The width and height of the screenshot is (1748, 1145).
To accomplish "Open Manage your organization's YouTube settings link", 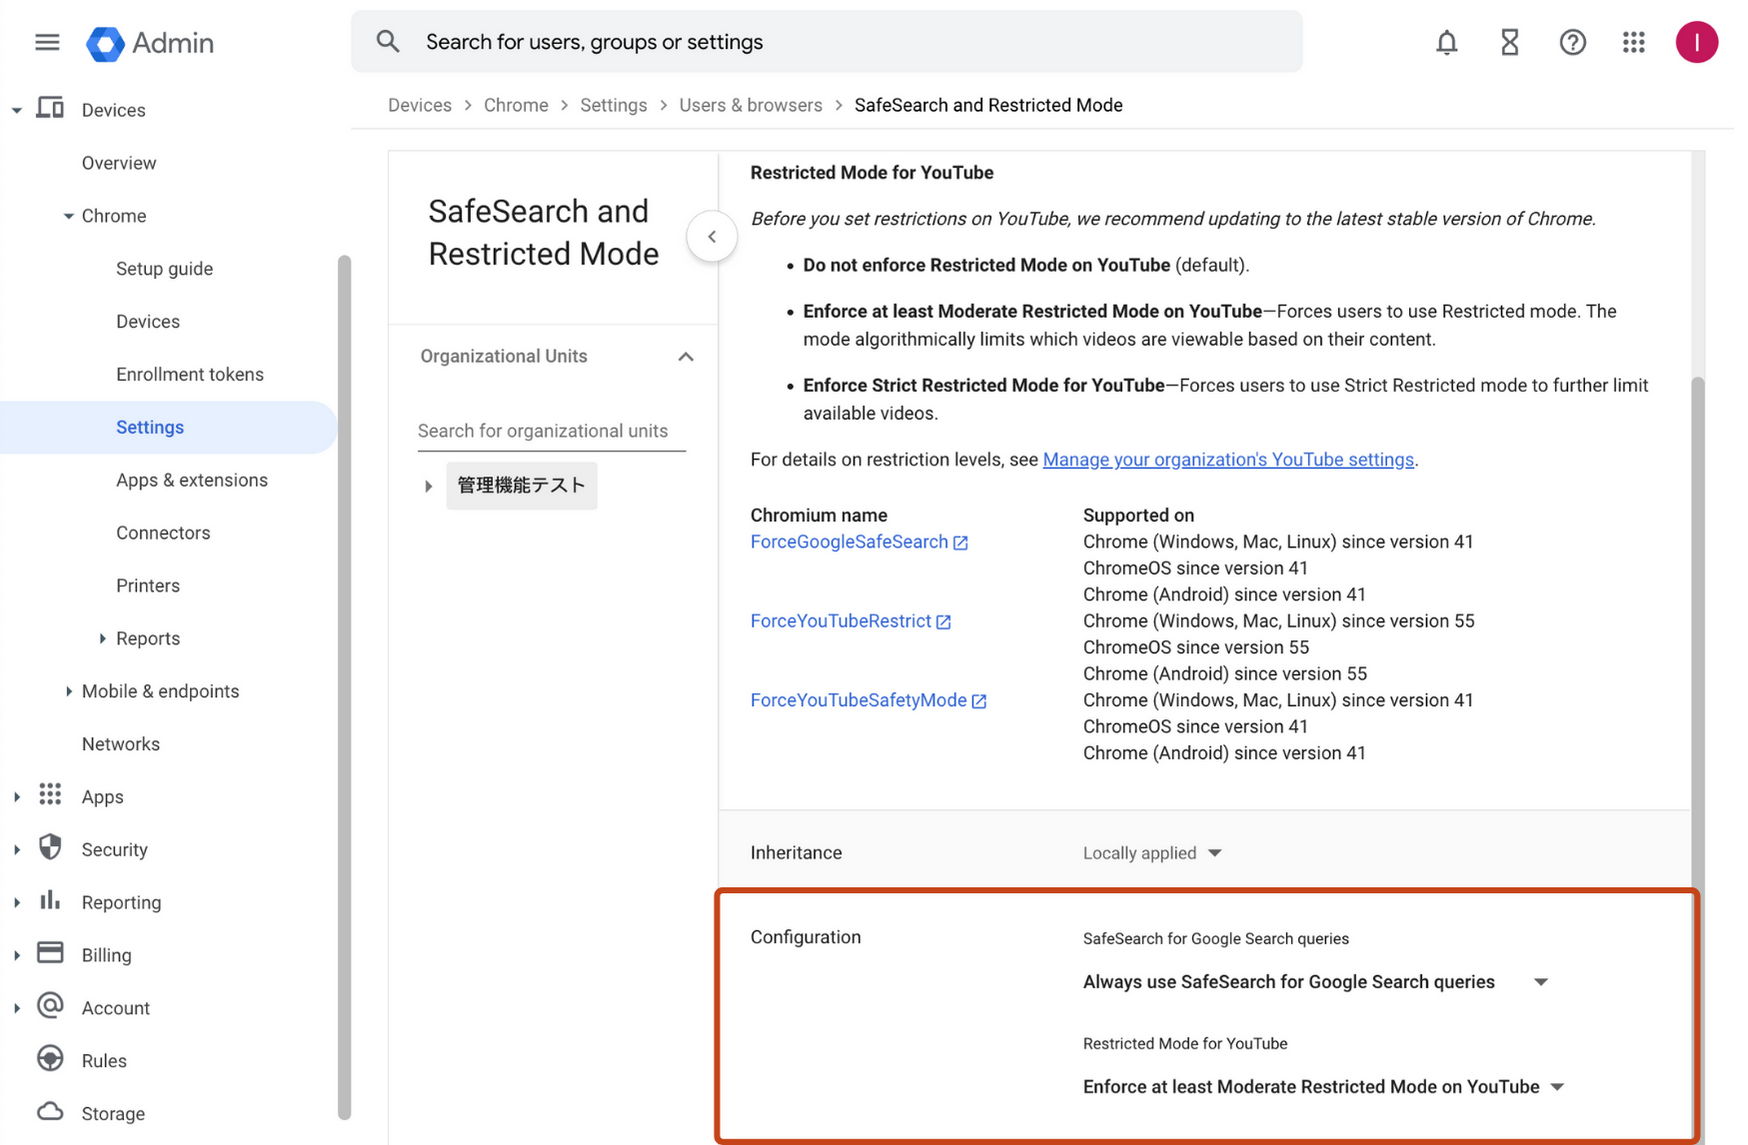I will coord(1228,459).
